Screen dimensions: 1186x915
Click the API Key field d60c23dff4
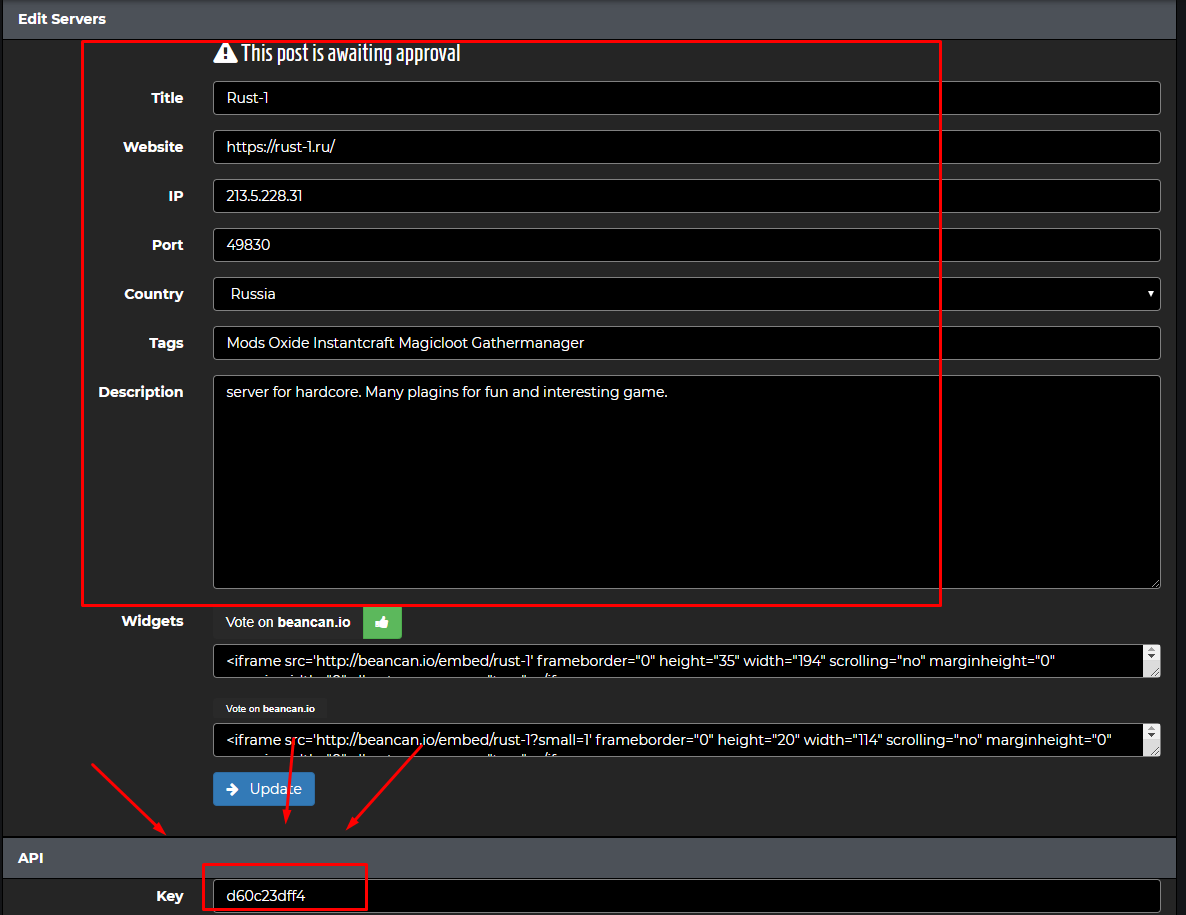tap(686, 895)
